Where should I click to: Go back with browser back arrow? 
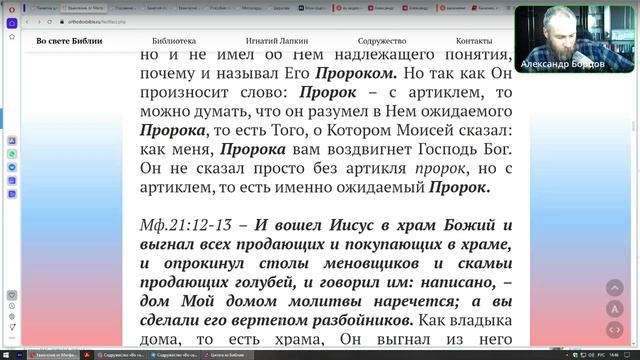point(27,22)
